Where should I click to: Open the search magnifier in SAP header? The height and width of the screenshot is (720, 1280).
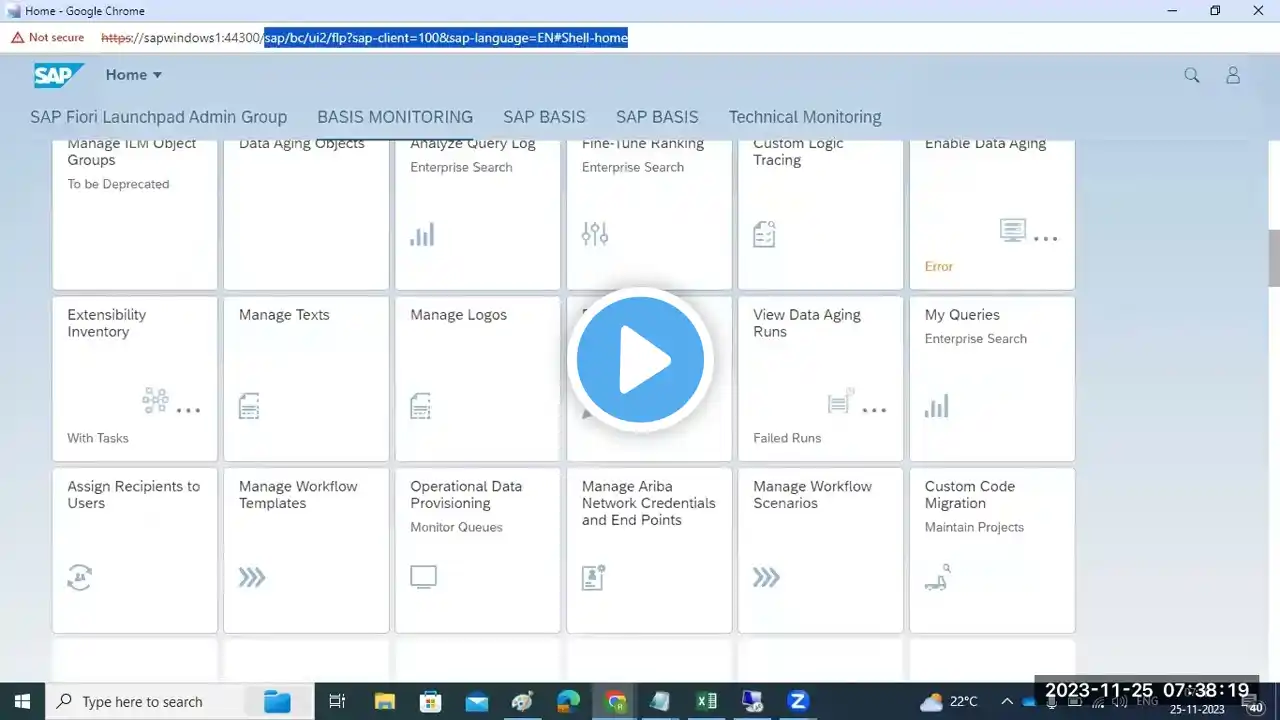pos(1192,75)
